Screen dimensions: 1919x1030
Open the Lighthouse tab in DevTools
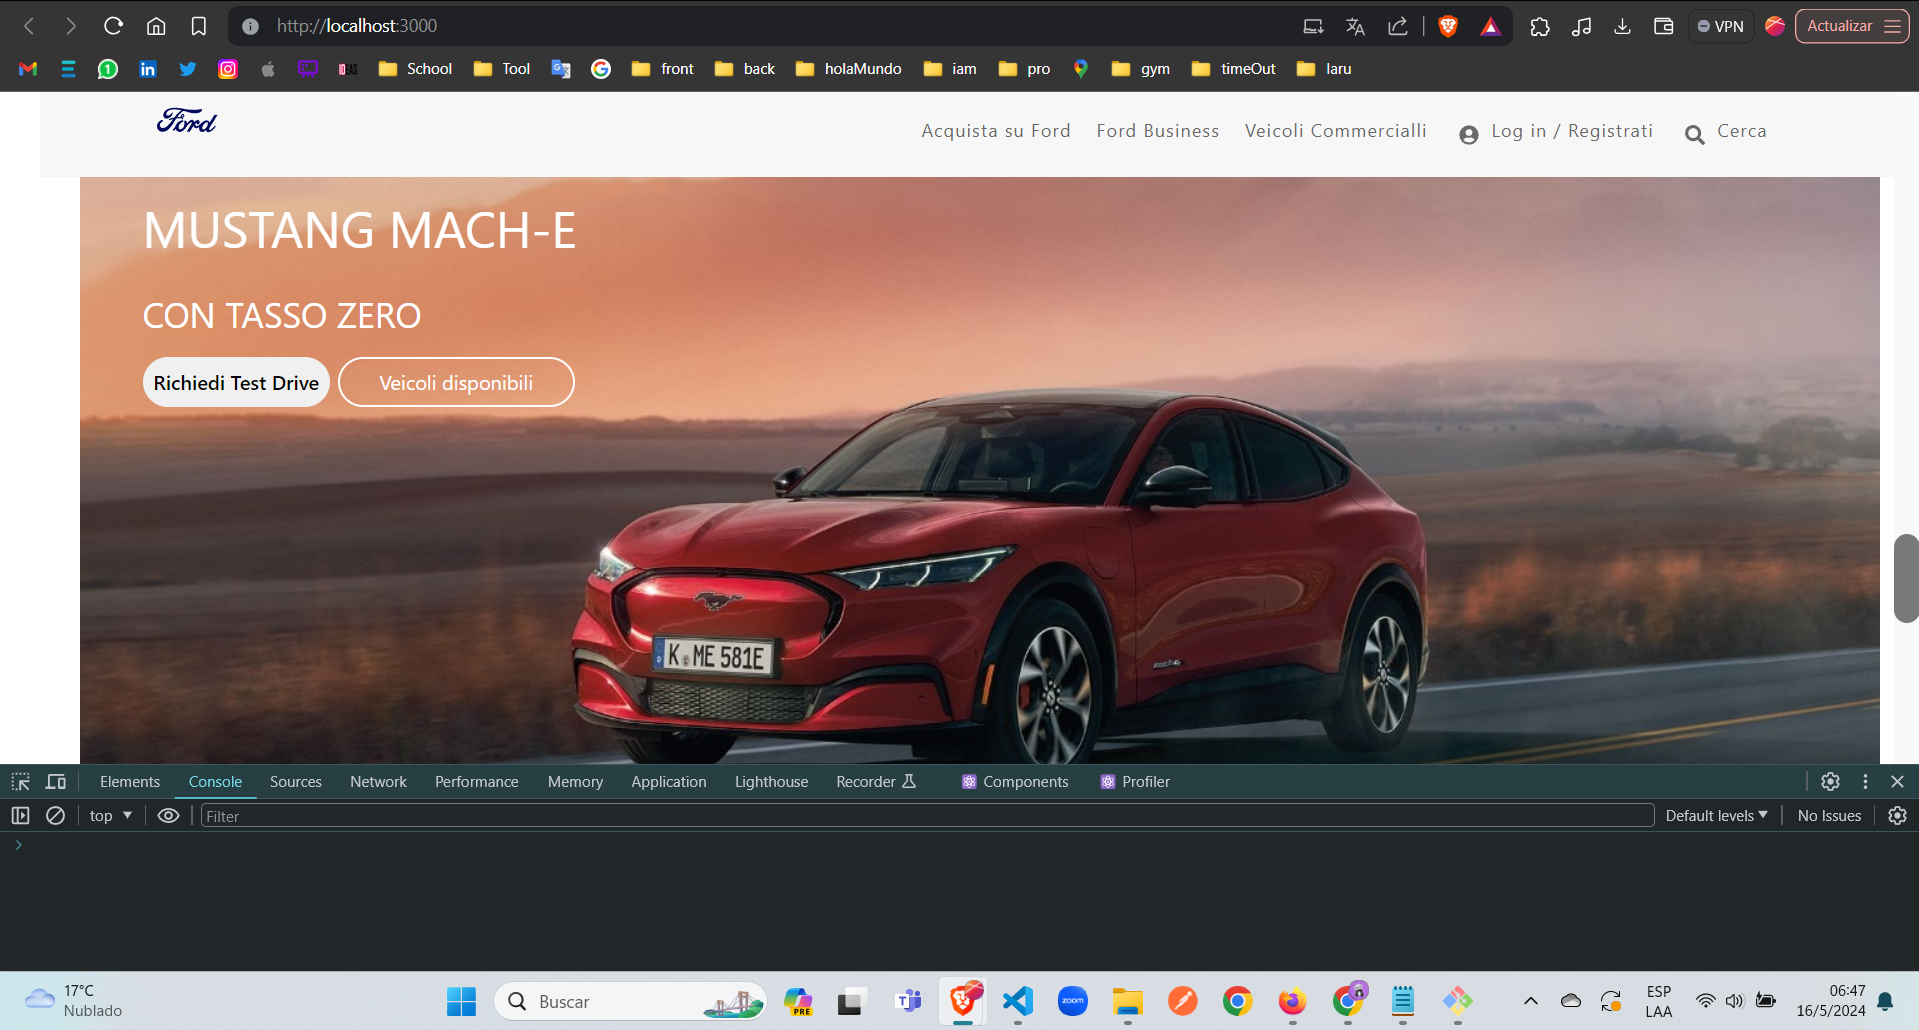pyautogui.click(x=771, y=782)
